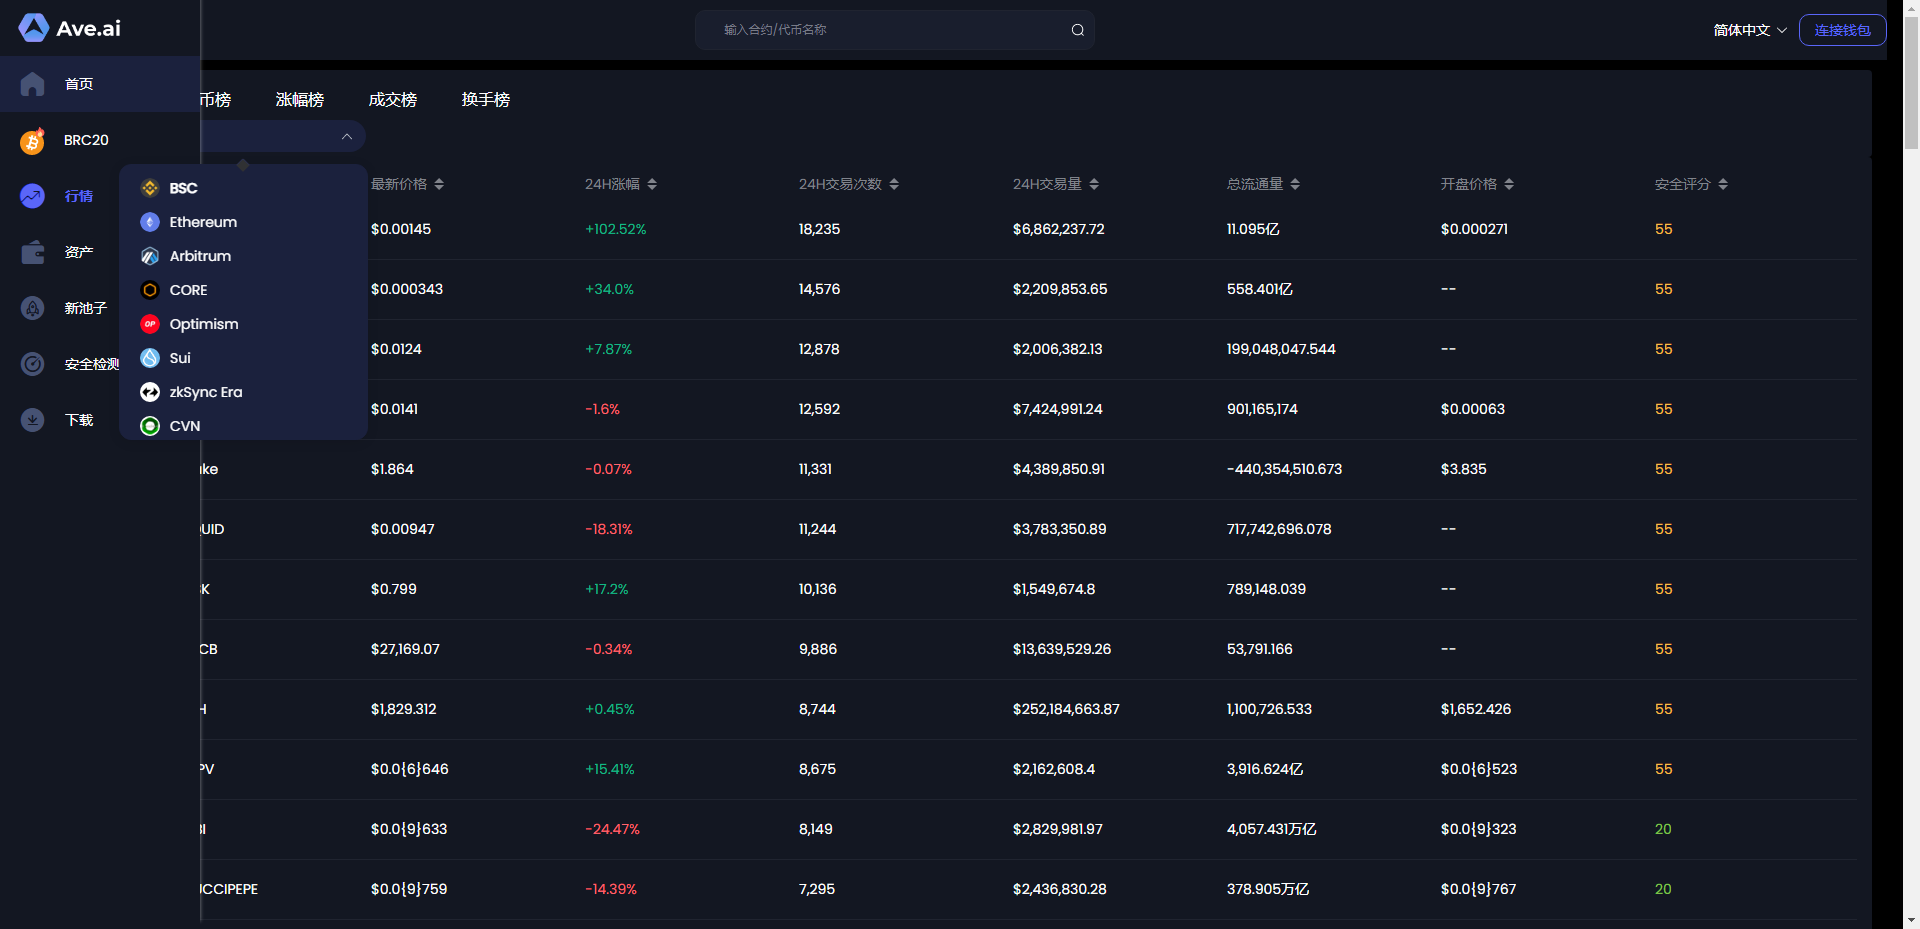Switch to the 换手榜 tab
The width and height of the screenshot is (1920, 929).
(486, 100)
